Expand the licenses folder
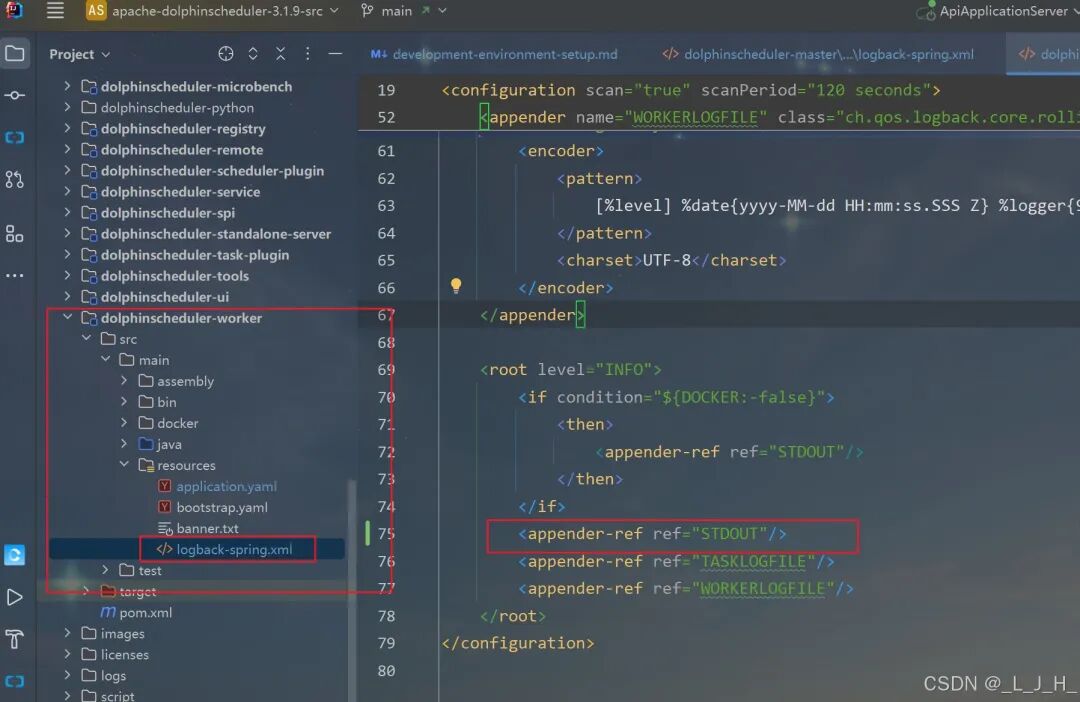This screenshot has height=702, width=1080. 67,654
